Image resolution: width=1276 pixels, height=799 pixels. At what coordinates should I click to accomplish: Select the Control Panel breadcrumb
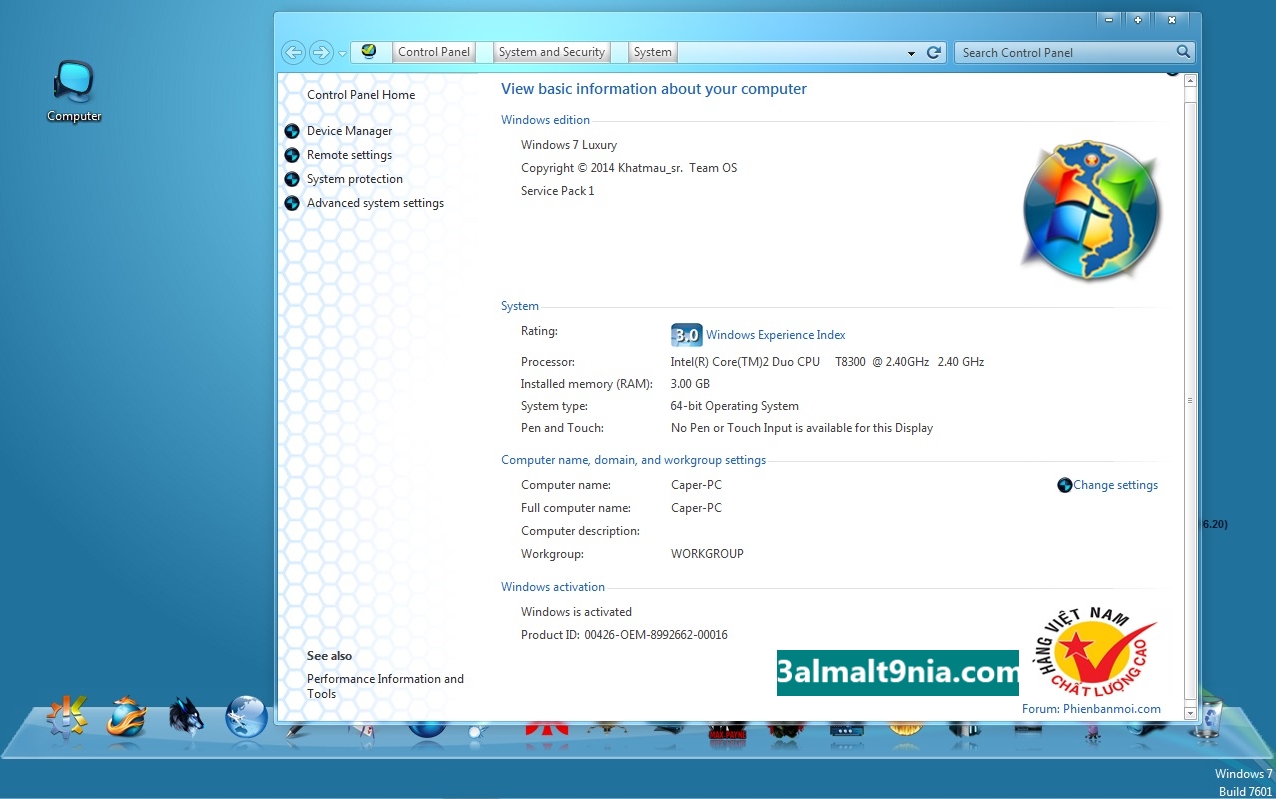[x=434, y=52]
